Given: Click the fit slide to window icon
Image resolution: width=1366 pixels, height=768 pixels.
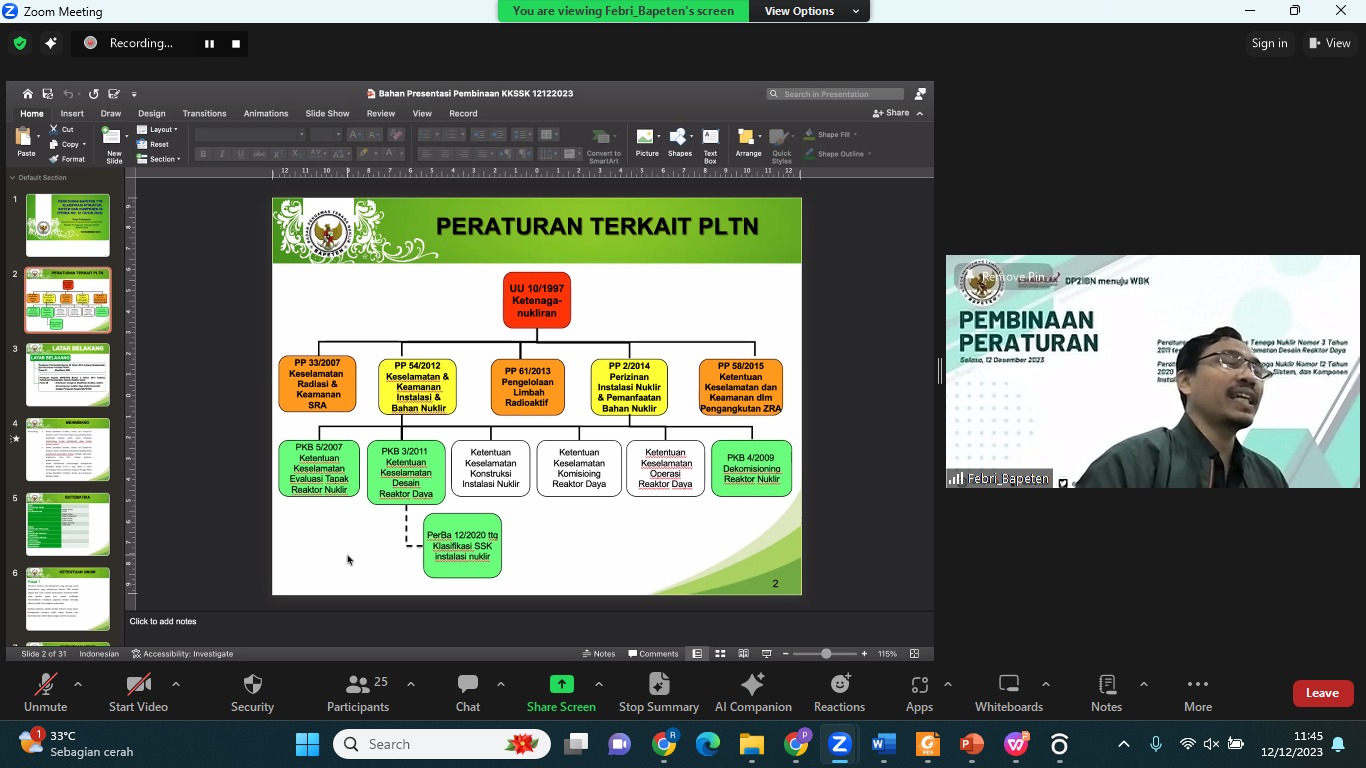Looking at the screenshot, I should [x=914, y=654].
